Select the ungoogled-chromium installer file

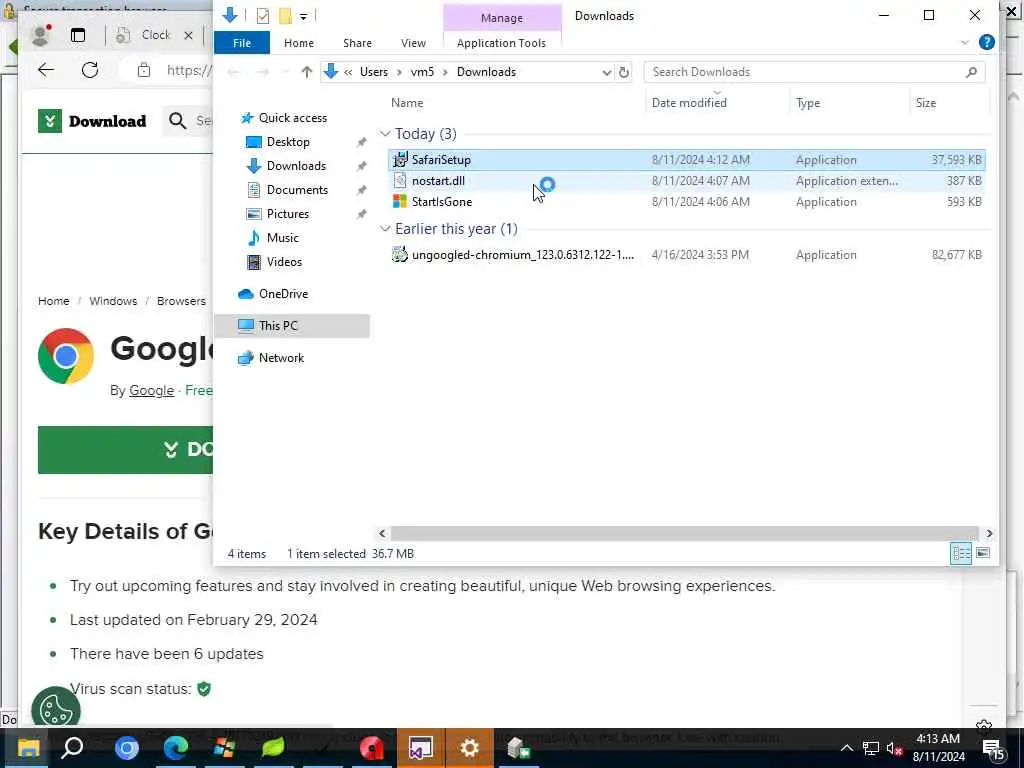pyautogui.click(x=686, y=255)
